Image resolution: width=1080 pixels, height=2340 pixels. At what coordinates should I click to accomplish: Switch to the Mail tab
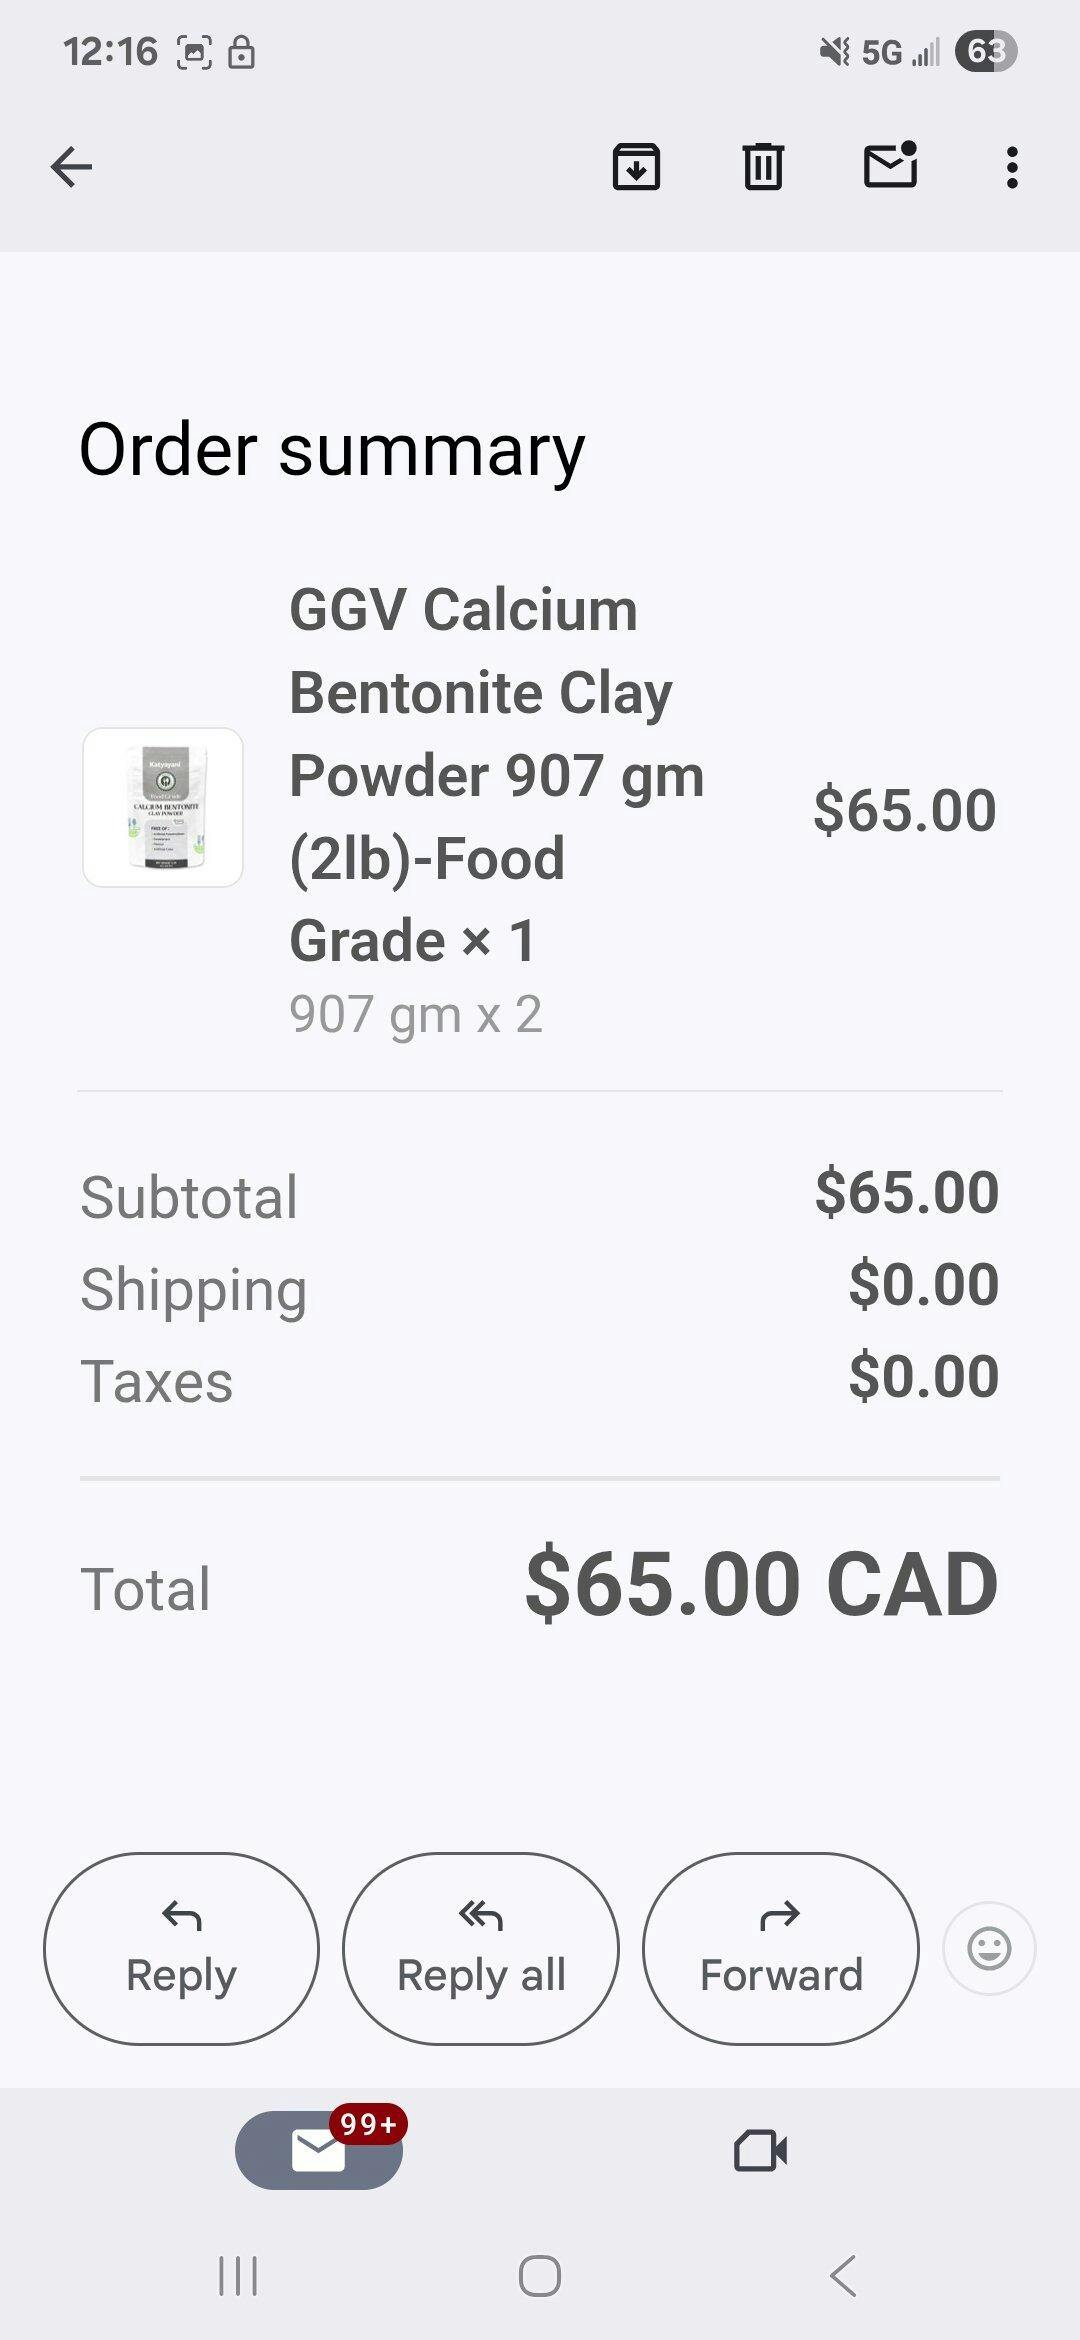coord(319,2150)
